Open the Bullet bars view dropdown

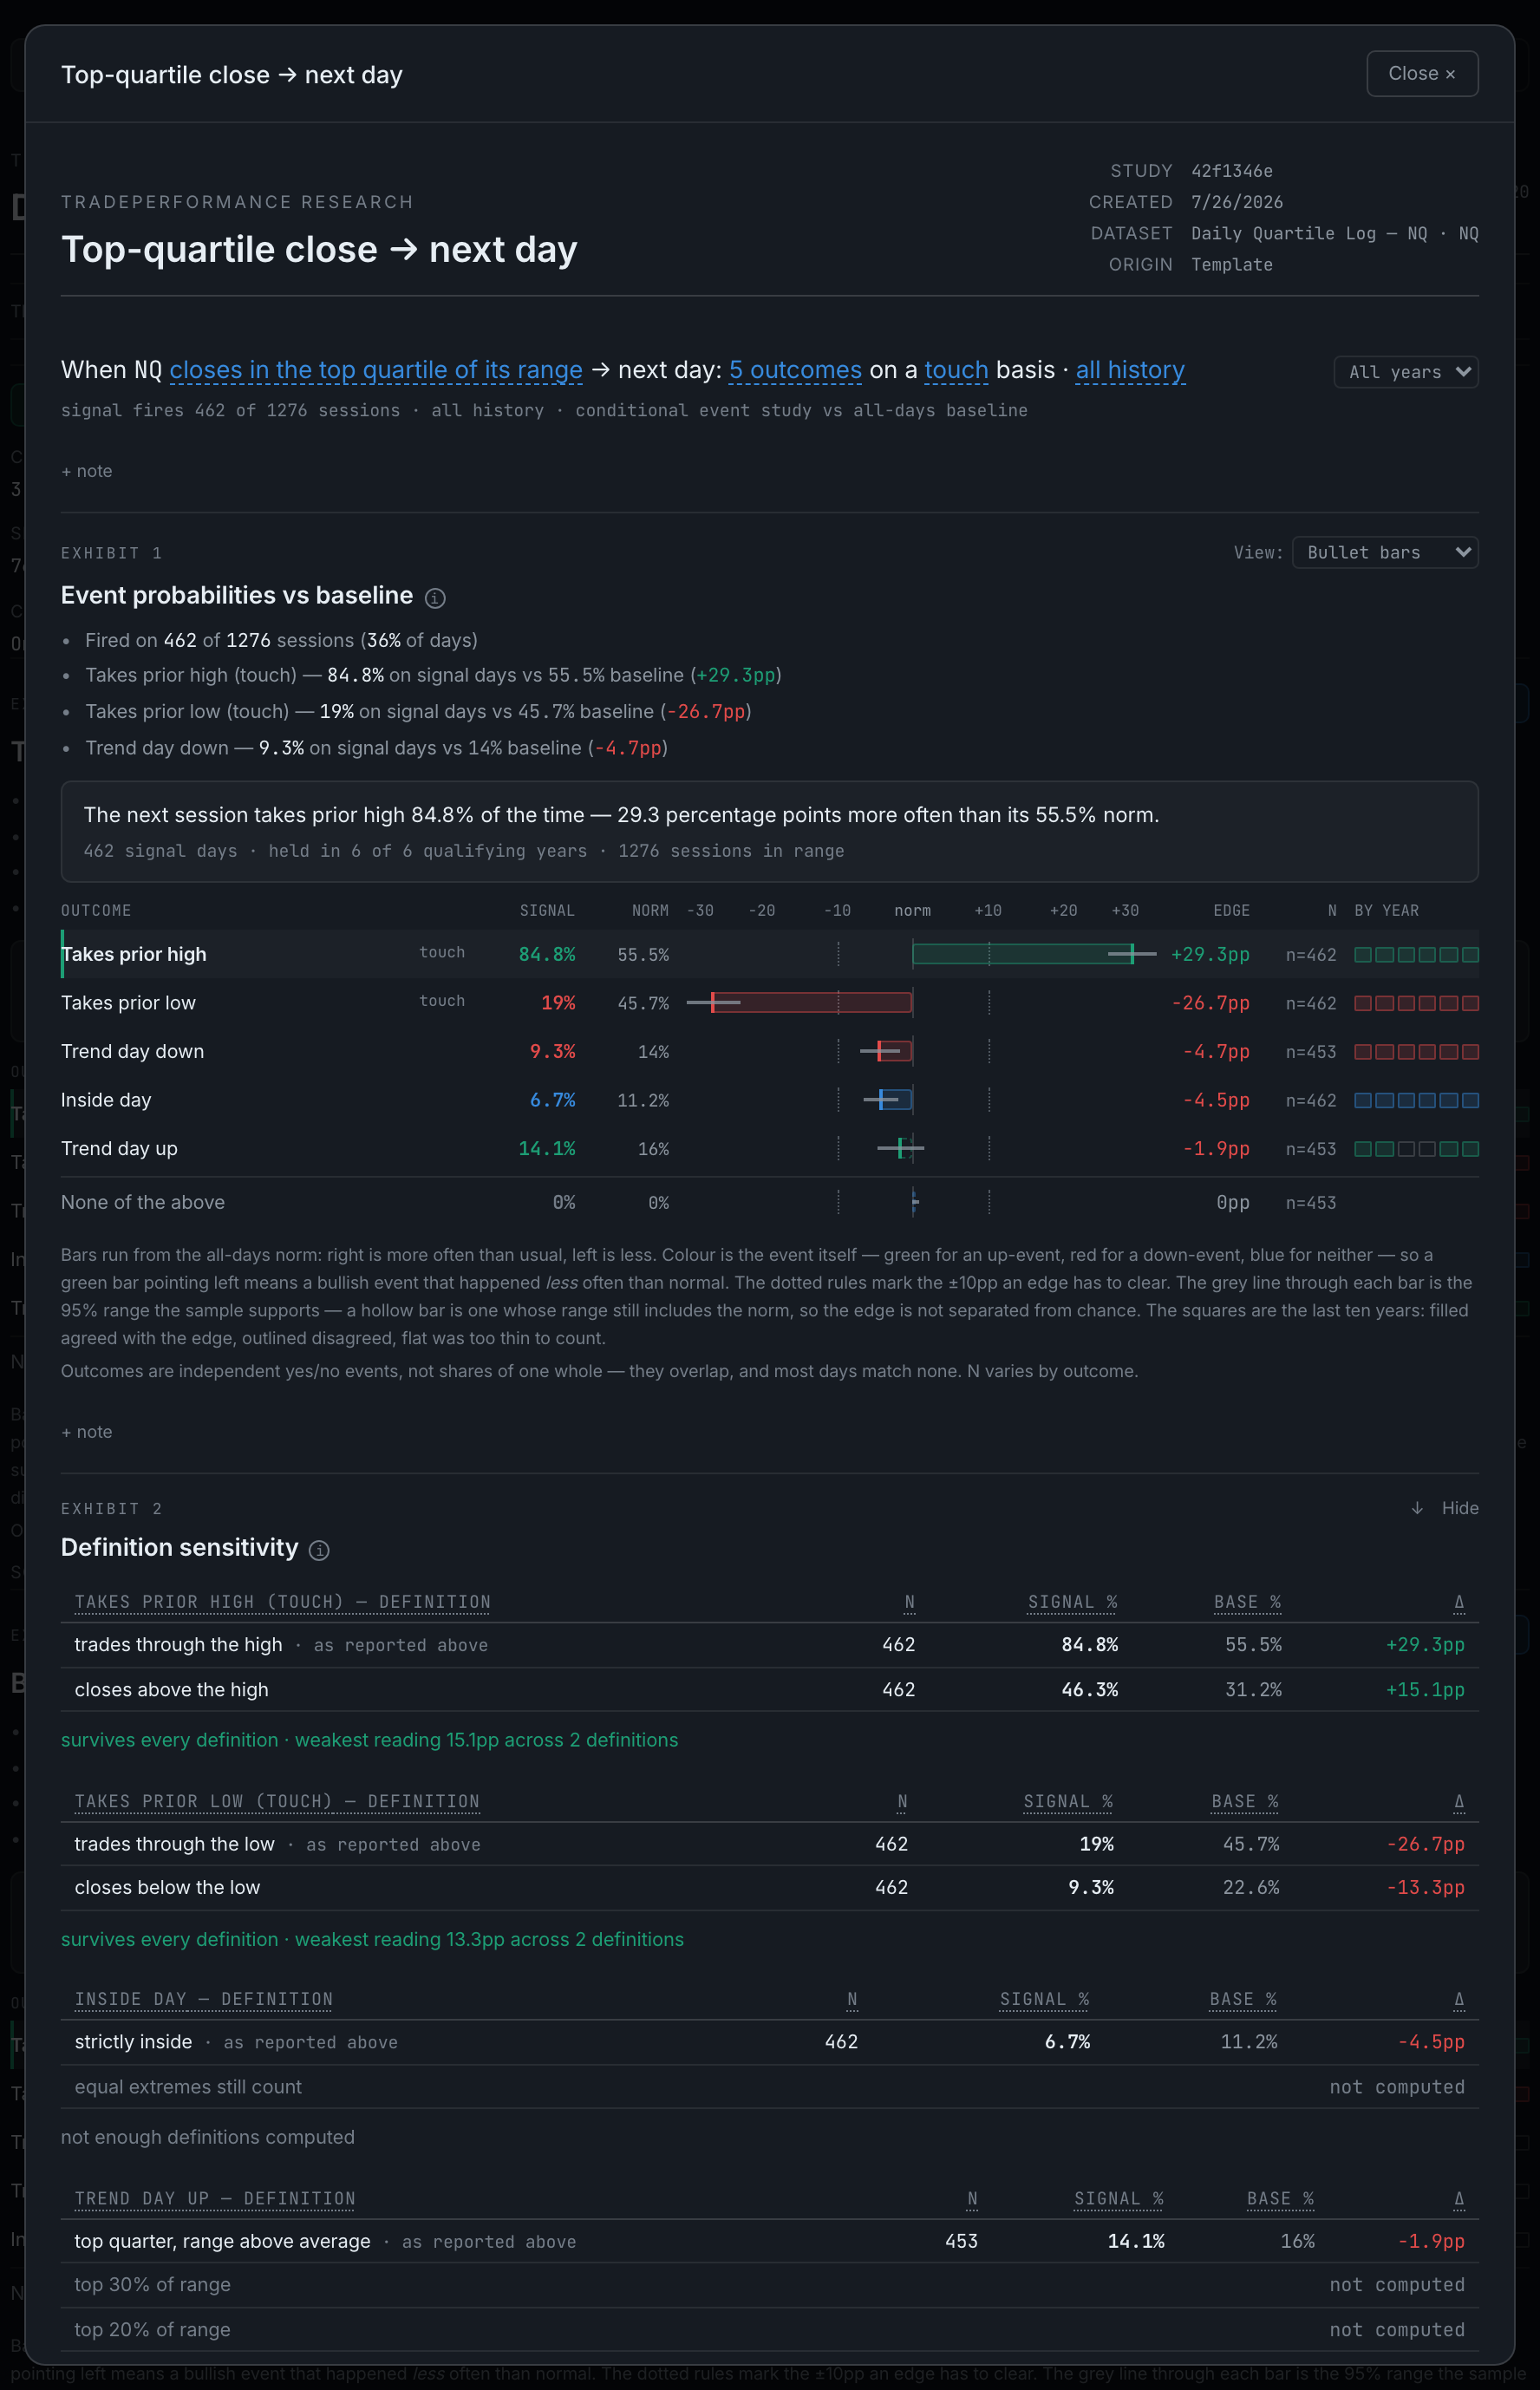(1385, 553)
